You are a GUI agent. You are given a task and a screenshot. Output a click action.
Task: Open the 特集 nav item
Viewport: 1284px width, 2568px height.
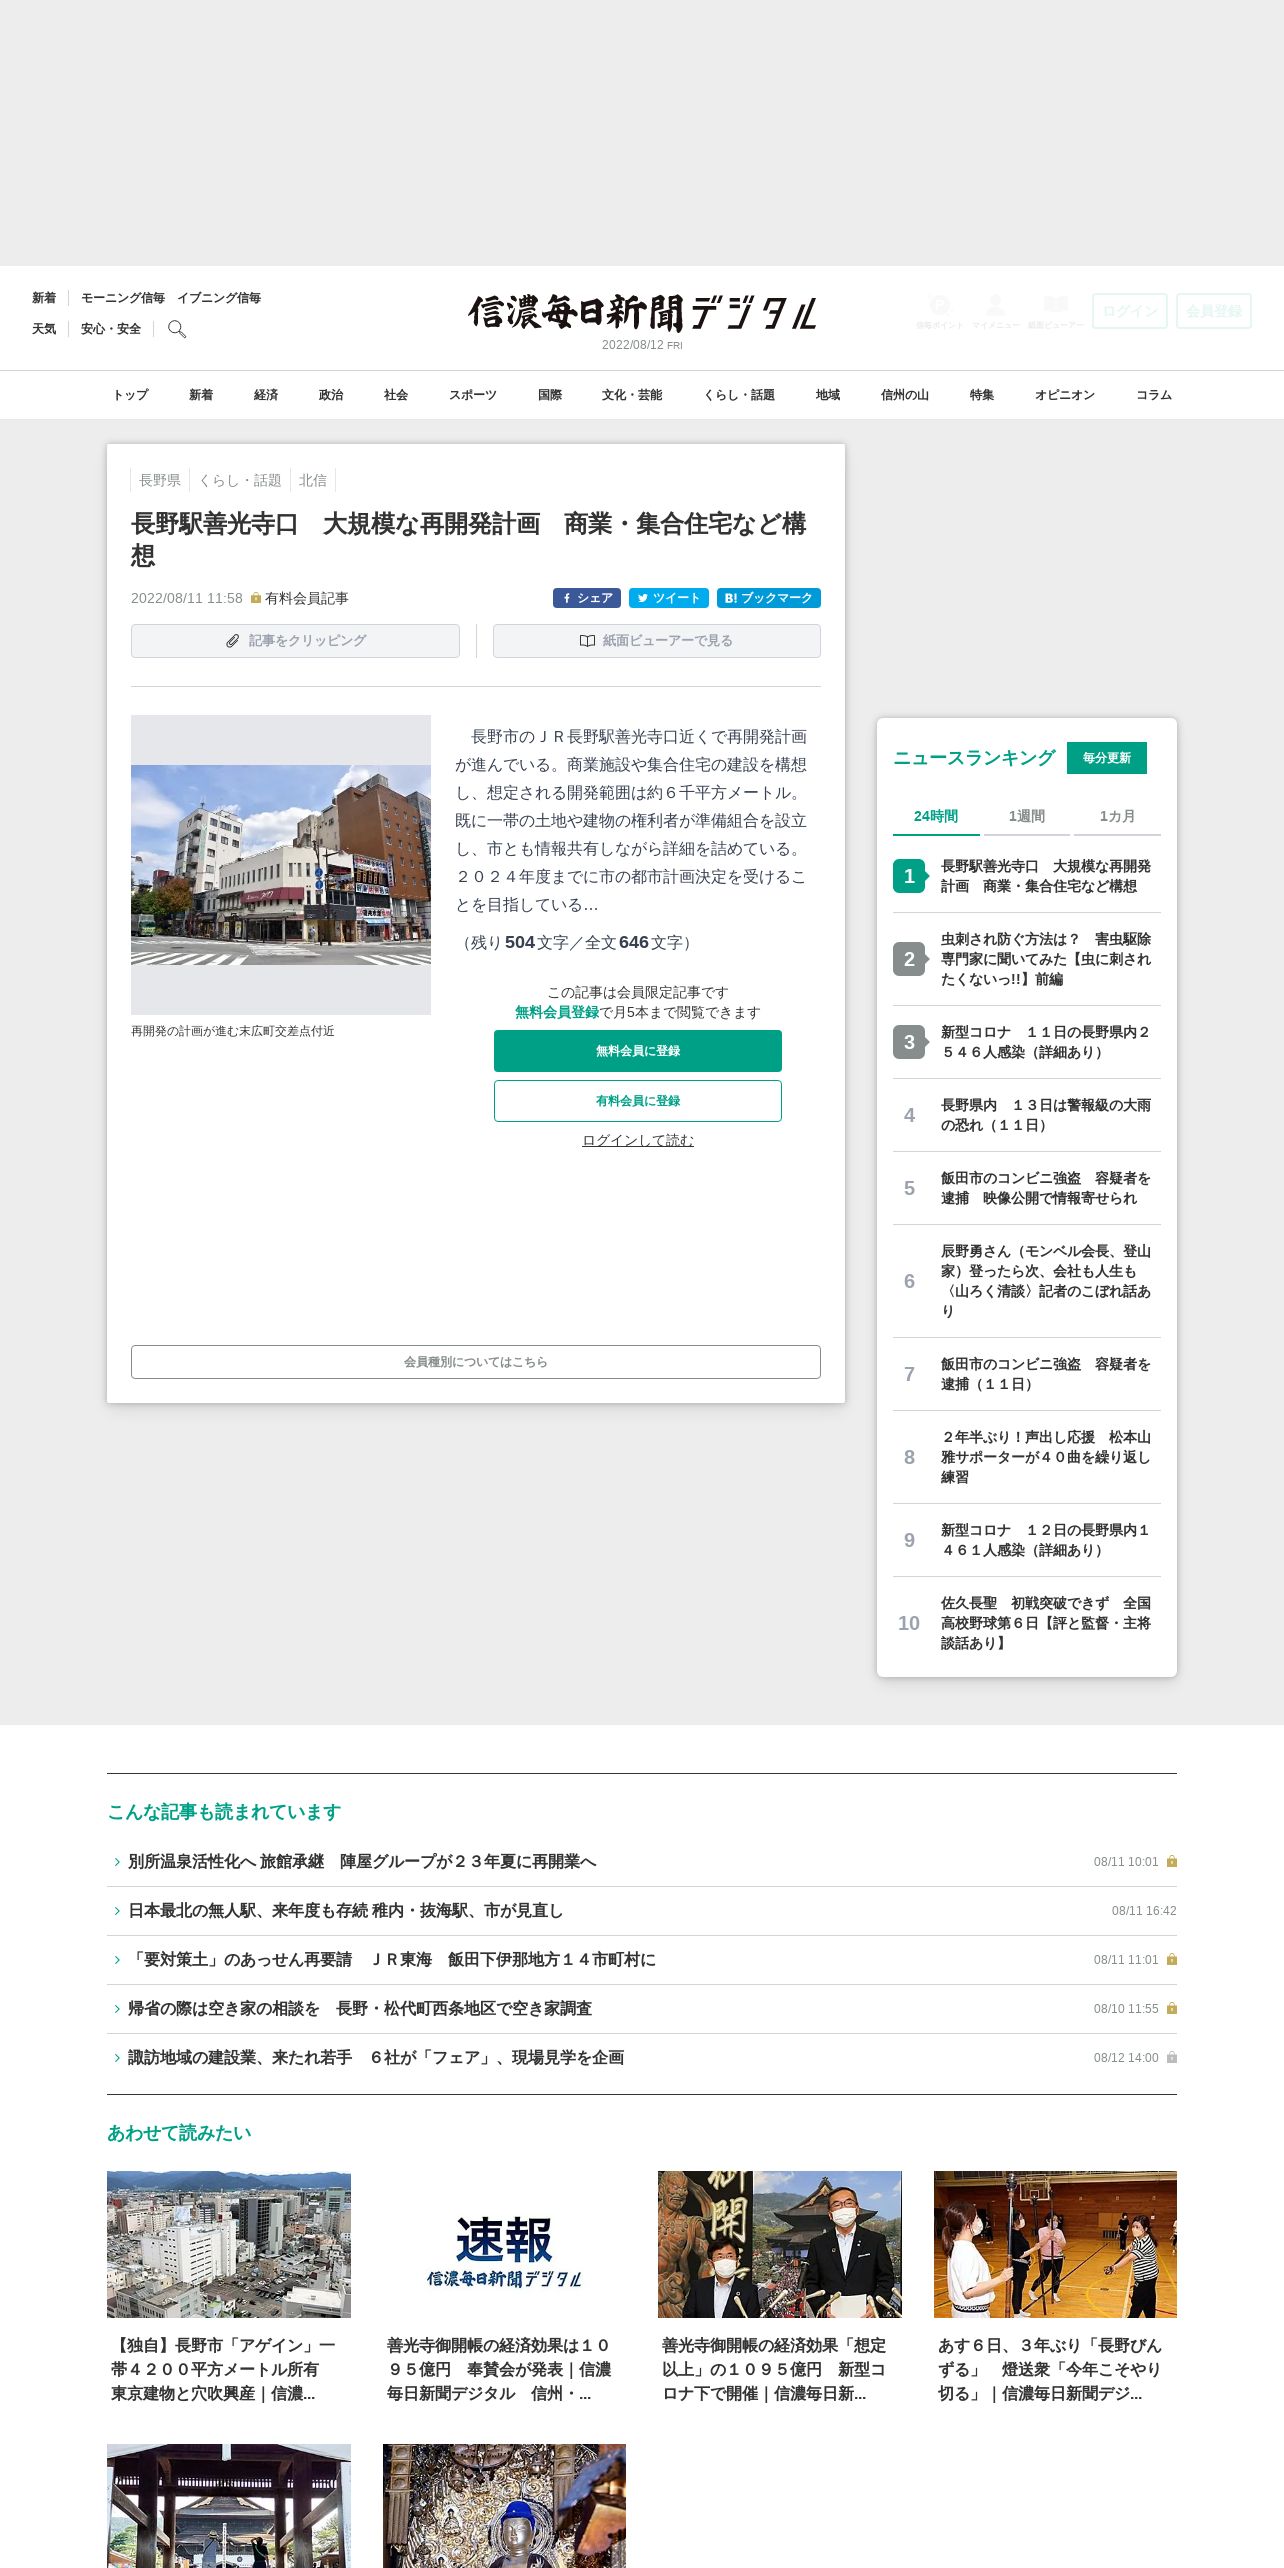point(982,395)
